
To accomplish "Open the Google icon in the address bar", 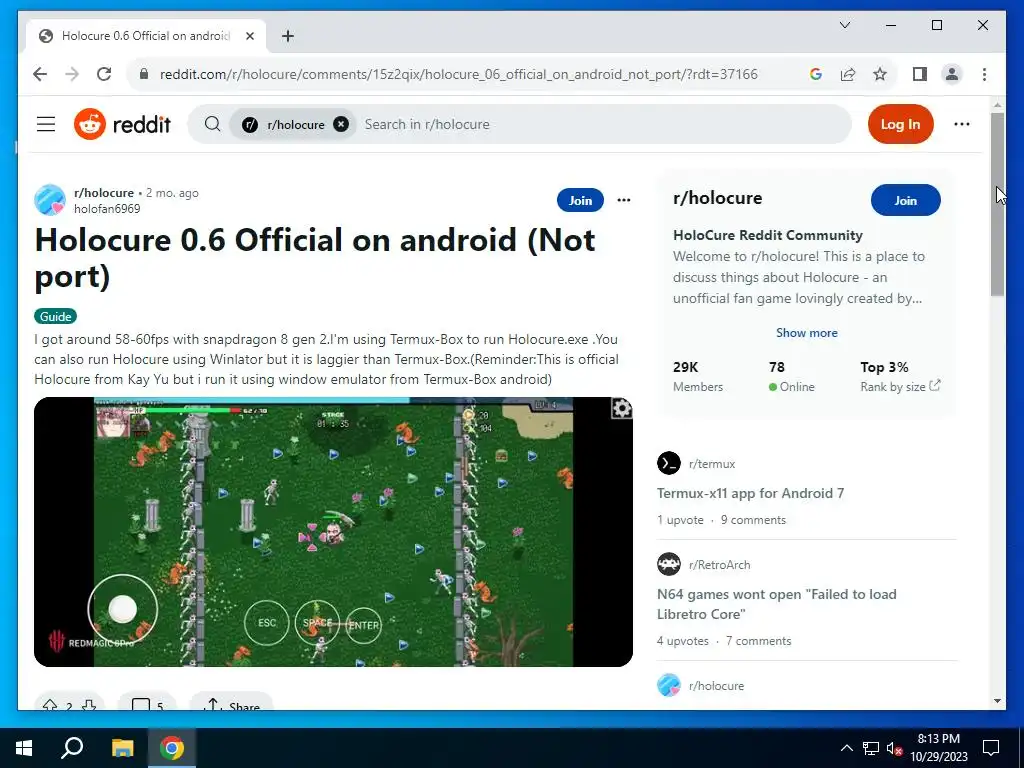I will pos(816,74).
